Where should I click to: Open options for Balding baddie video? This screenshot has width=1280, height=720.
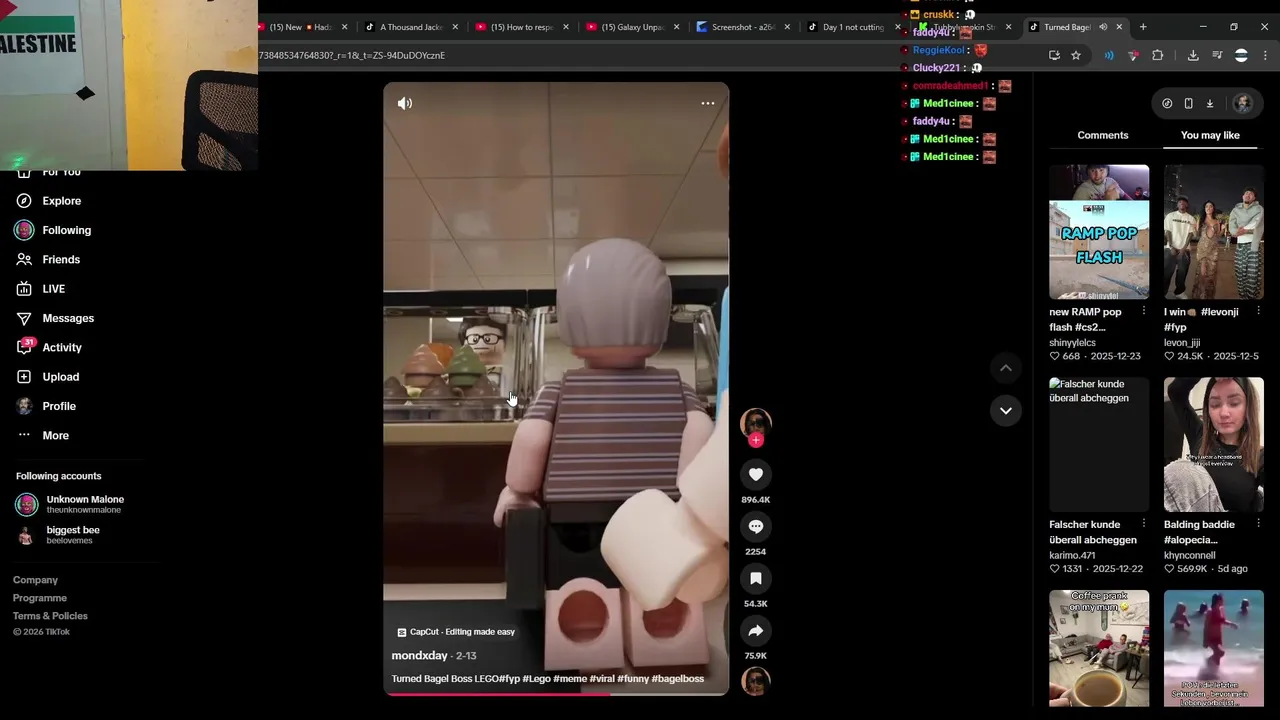click(1258, 524)
